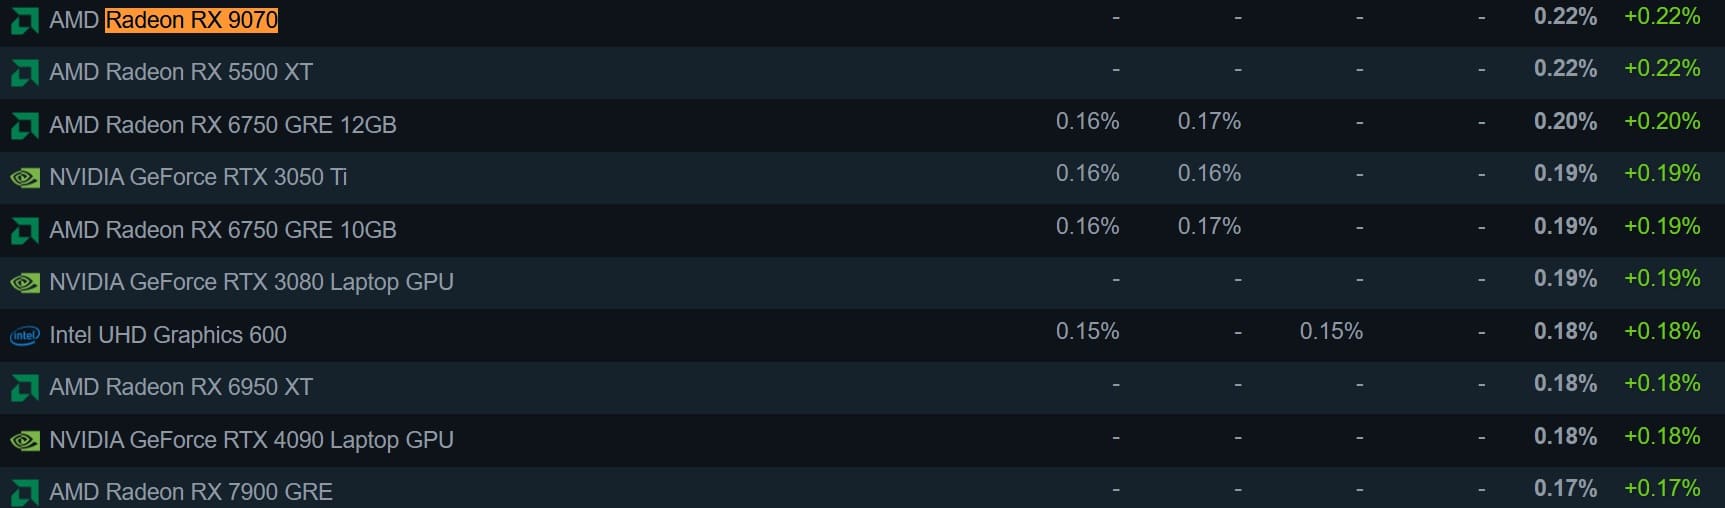
Task: Click the Intel UHD Graphics 600 label
Action: [168, 335]
